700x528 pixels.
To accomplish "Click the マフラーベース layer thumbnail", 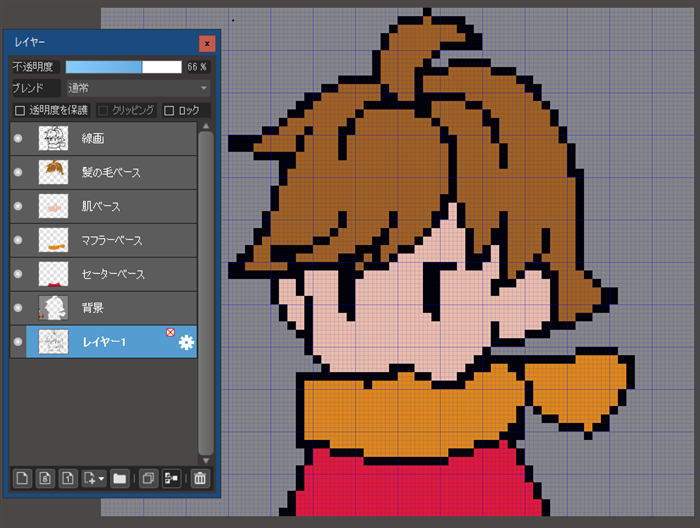I will tap(54, 240).
